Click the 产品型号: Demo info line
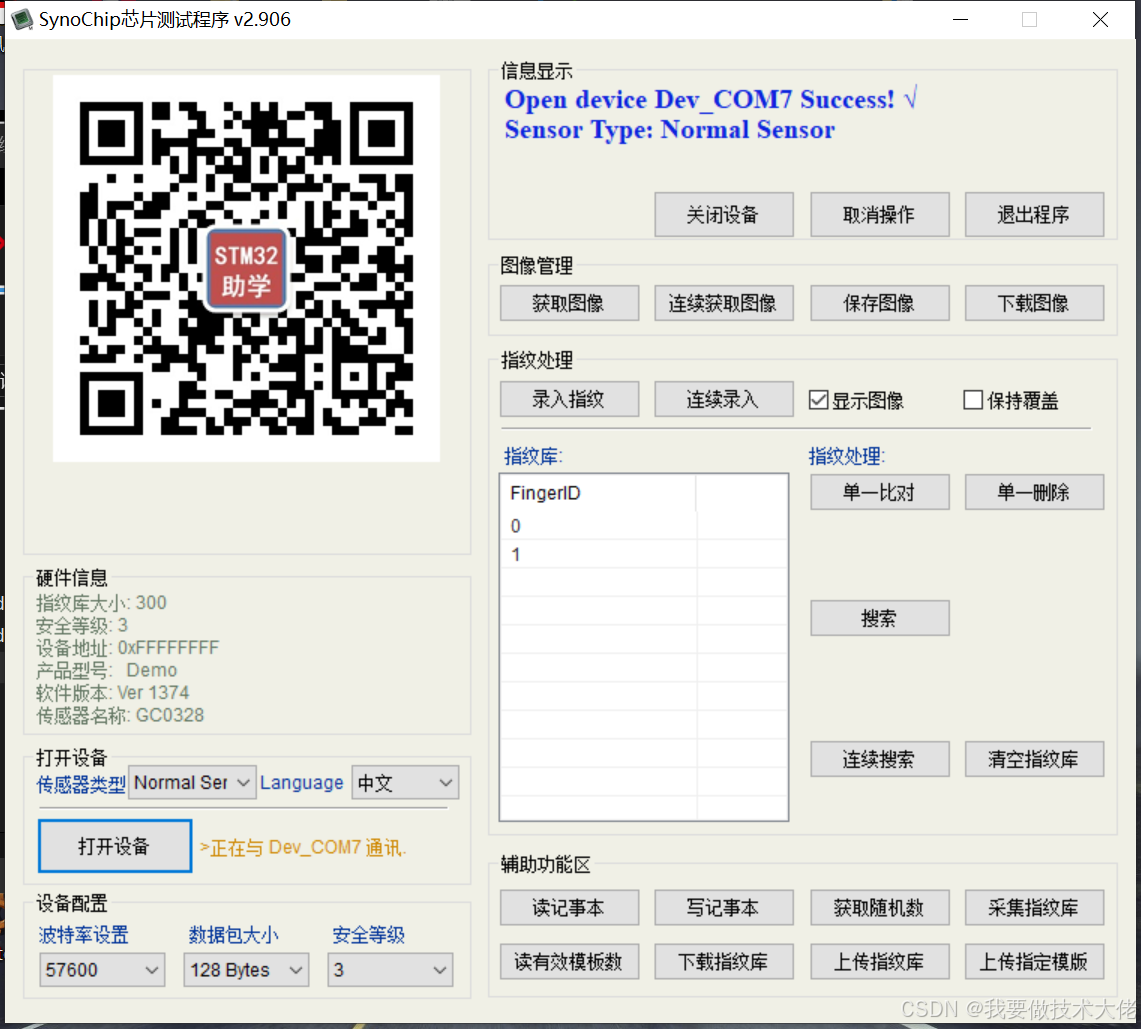The width and height of the screenshot is (1141, 1029). click(107, 670)
